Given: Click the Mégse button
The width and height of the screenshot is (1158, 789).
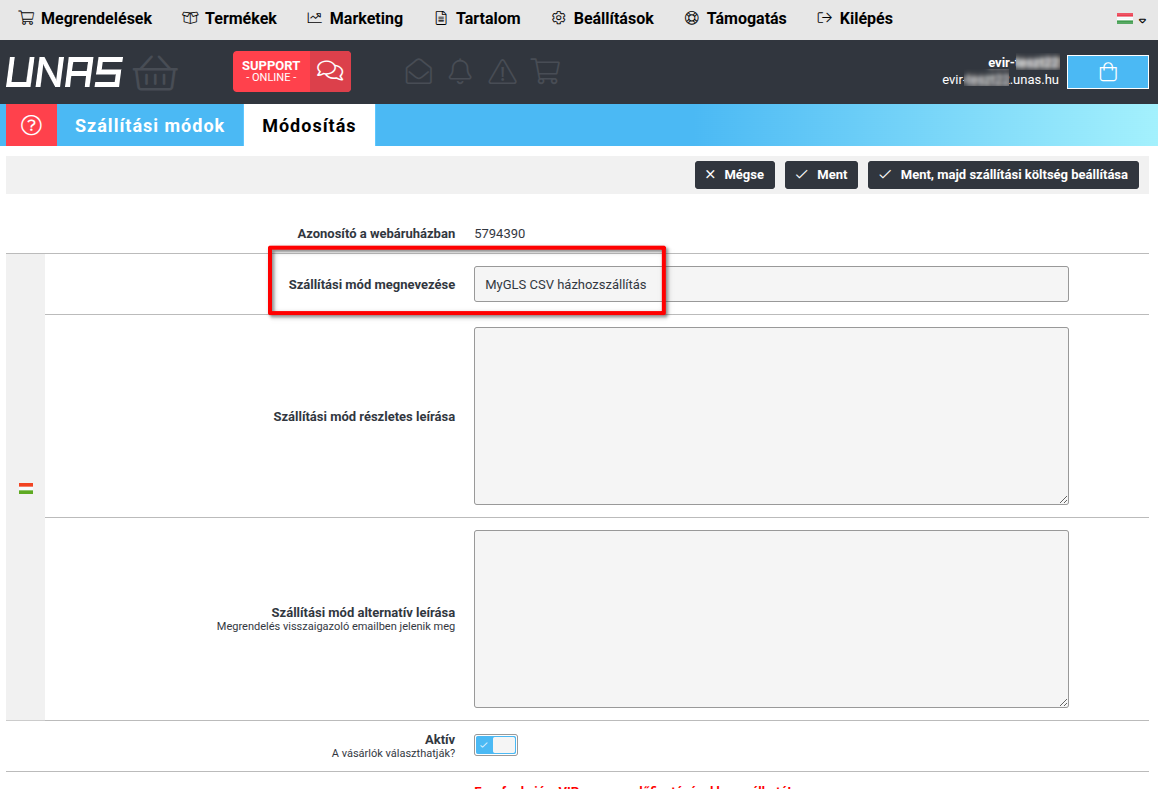Looking at the screenshot, I should (x=735, y=174).
